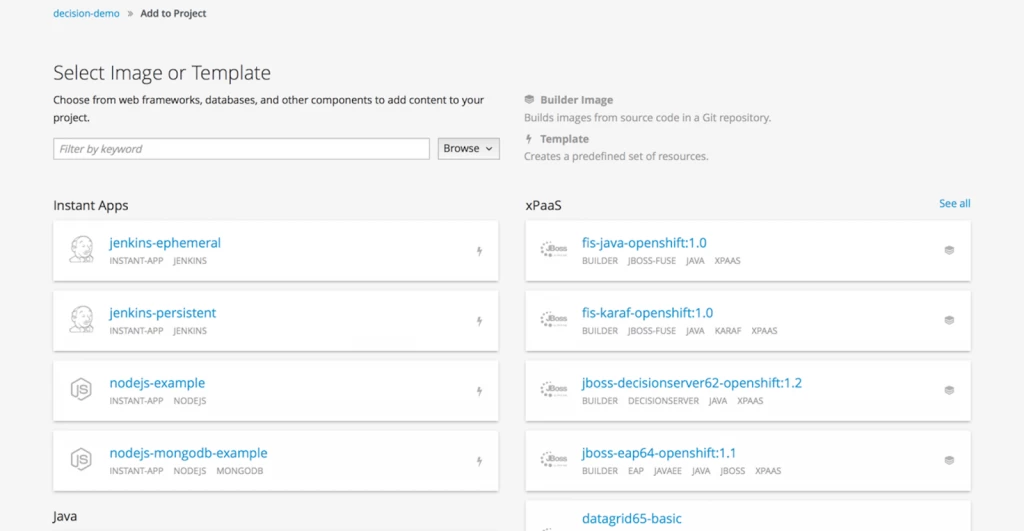Click the Add to Project breadcrumb text
The image size is (1024, 531).
coord(173,13)
